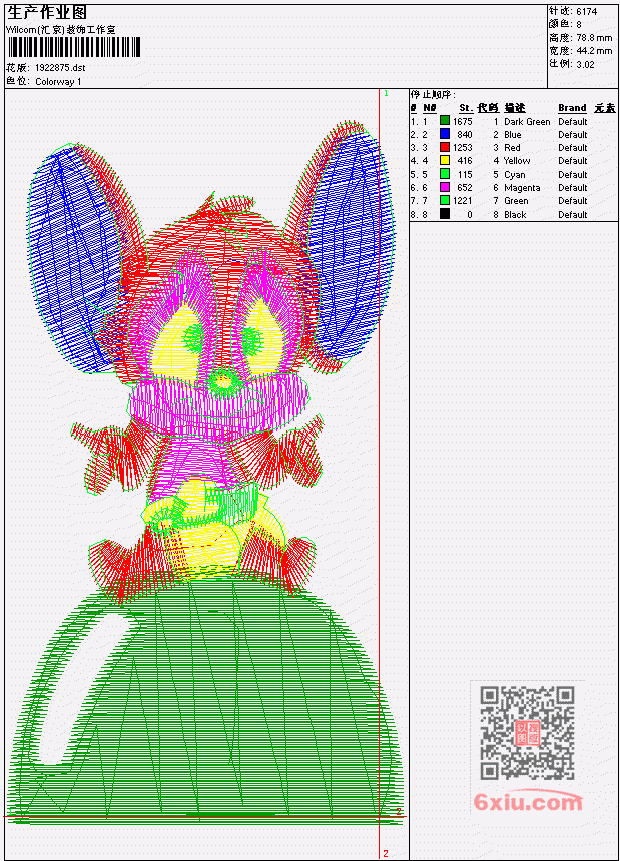Image resolution: width=620 pixels, height=861 pixels.
Task: Click the '代码' column header
Action: (x=488, y=108)
